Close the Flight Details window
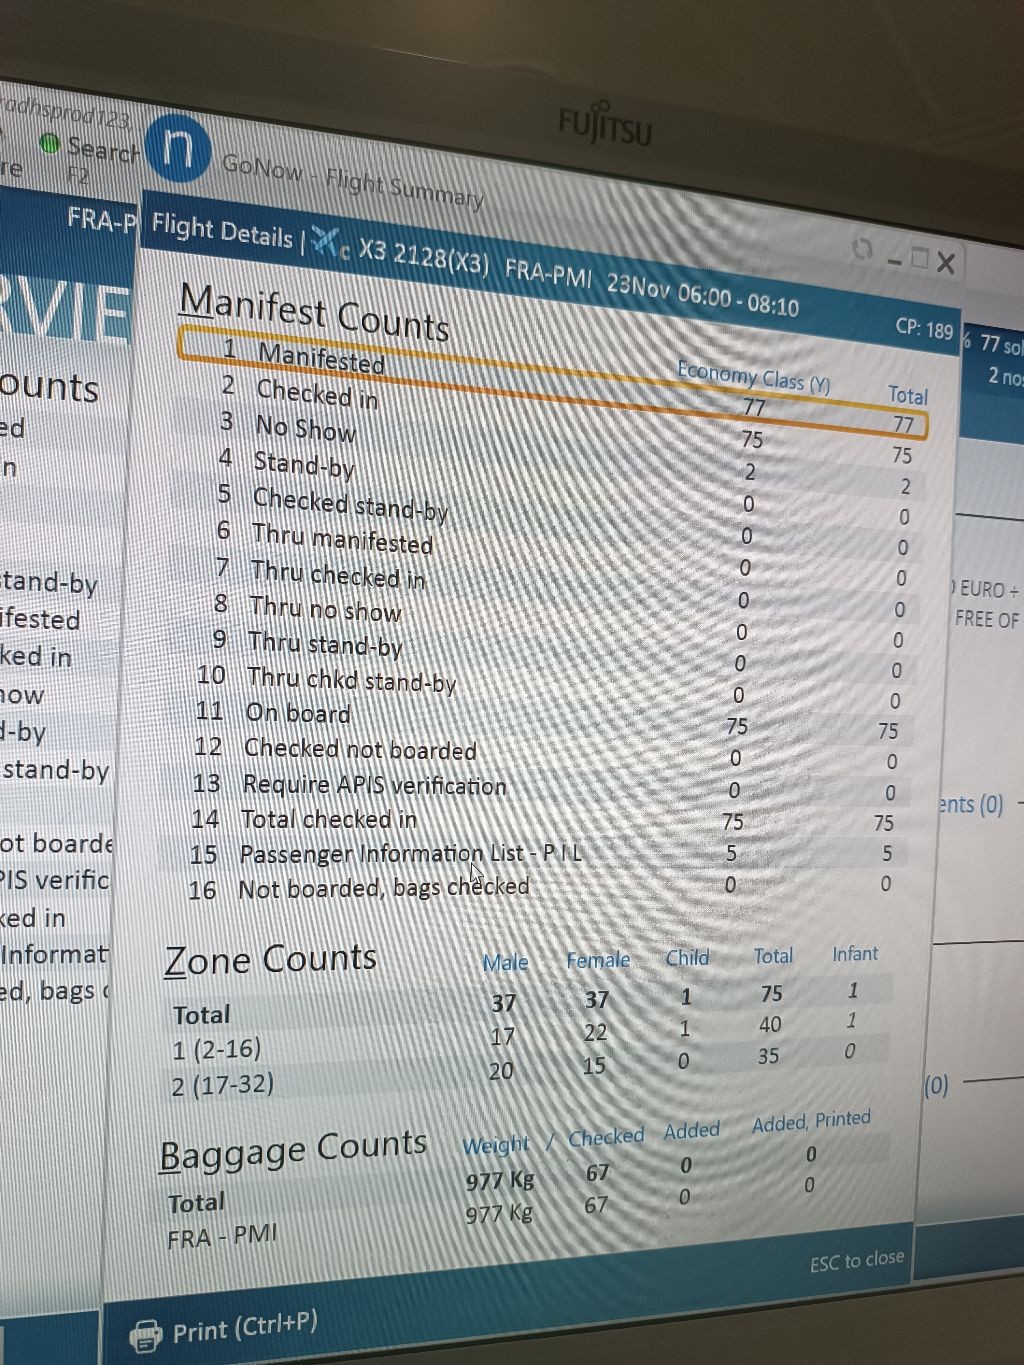Screen dimensions: 1024x1365 (x=946, y=263)
